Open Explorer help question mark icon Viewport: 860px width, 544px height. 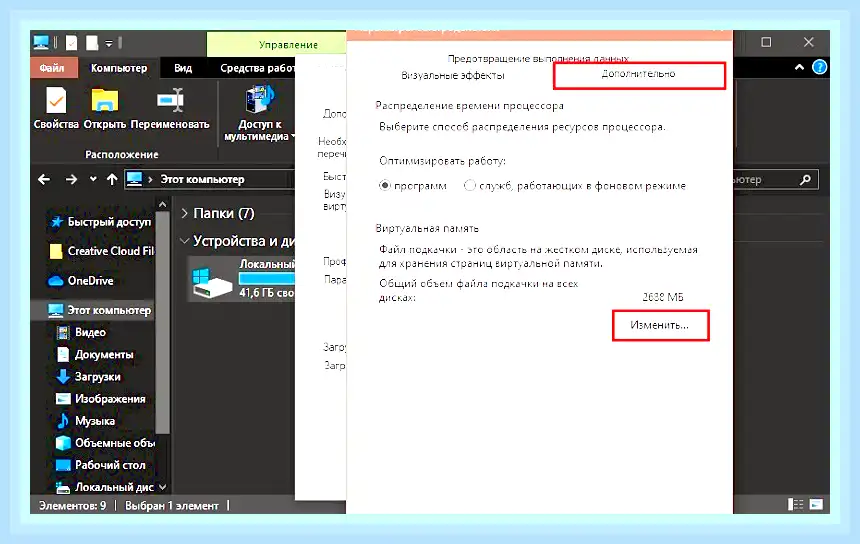[x=819, y=67]
